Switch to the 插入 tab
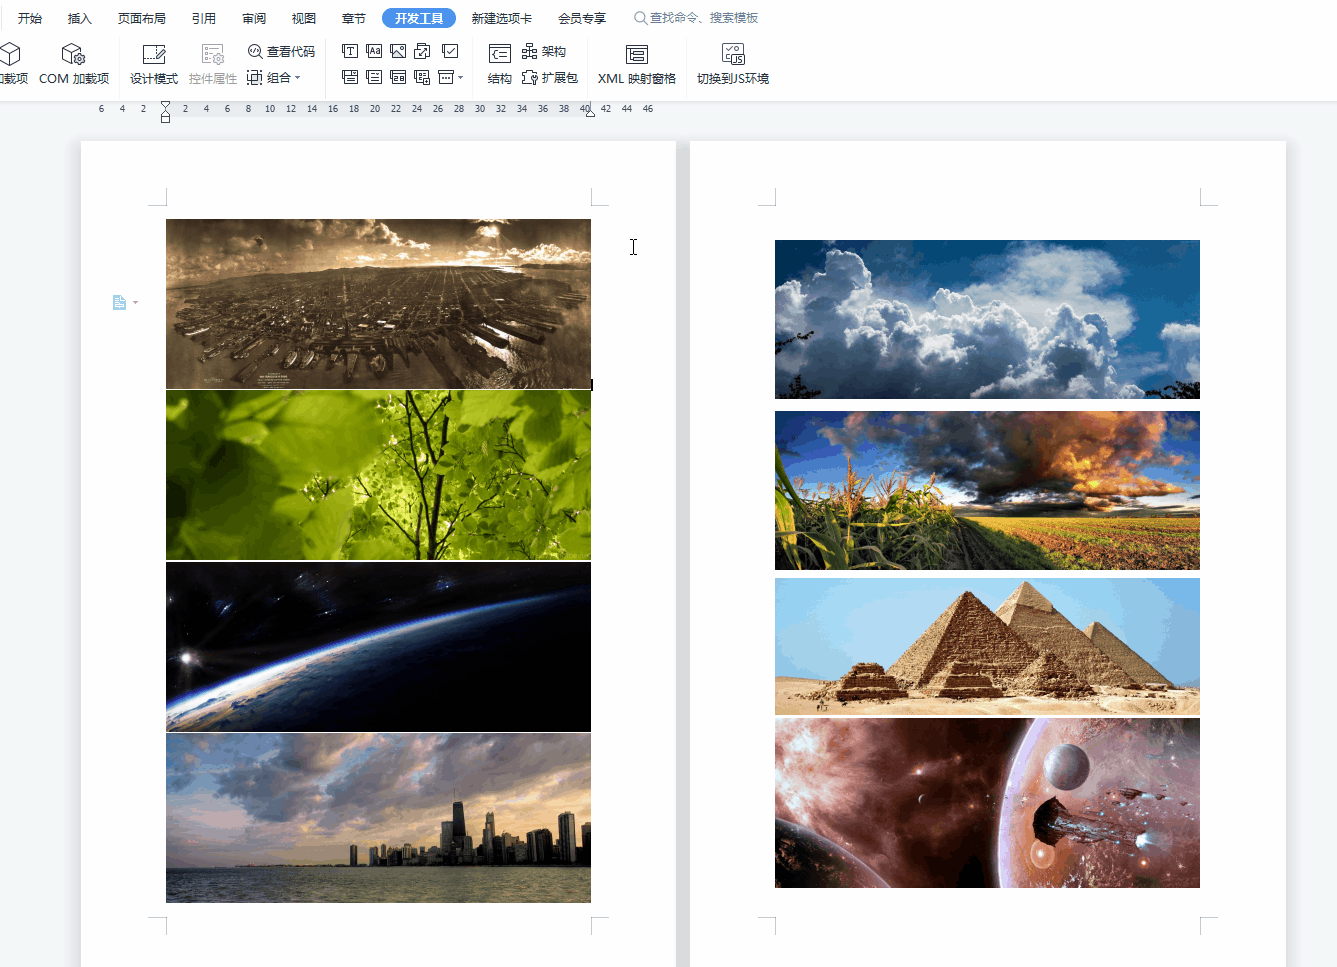Image resolution: width=1337 pixels, height=967 pixels. coord(80,18)
